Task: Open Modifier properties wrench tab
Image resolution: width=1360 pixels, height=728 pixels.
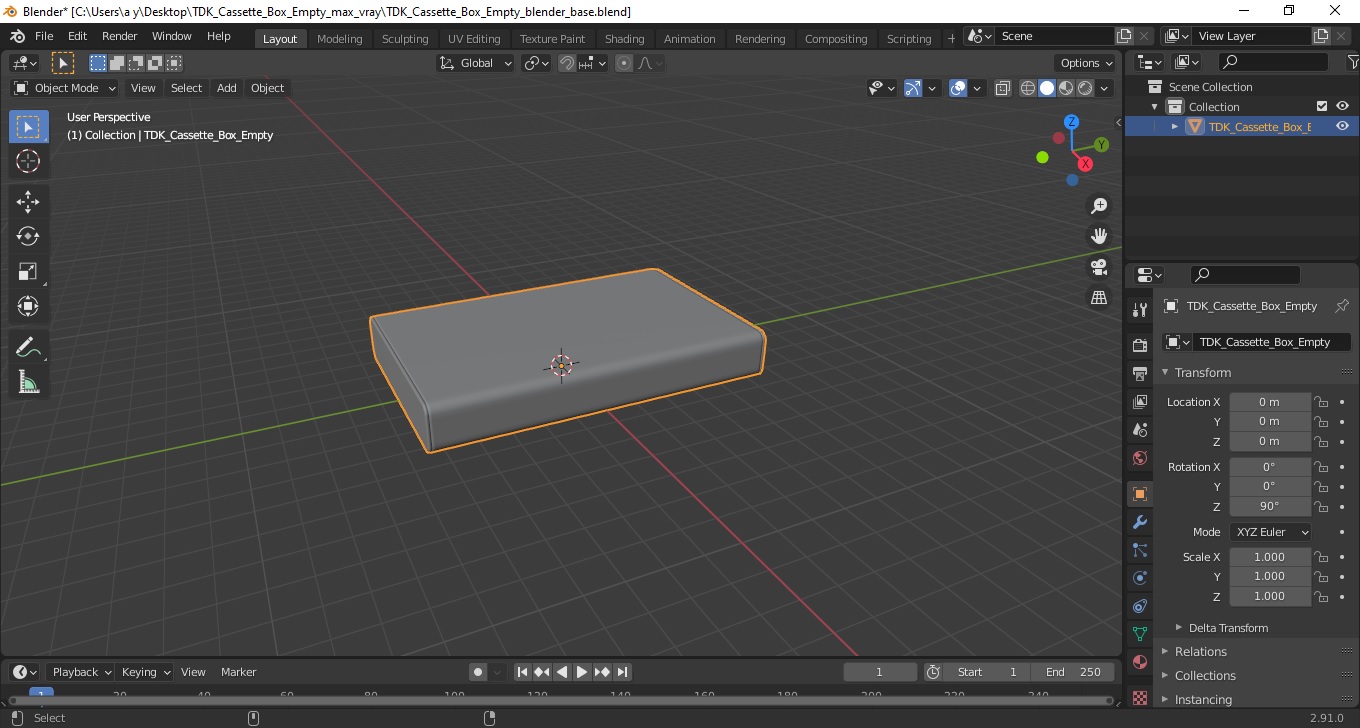Action: pyautogui.click(x=1140, y=522)
